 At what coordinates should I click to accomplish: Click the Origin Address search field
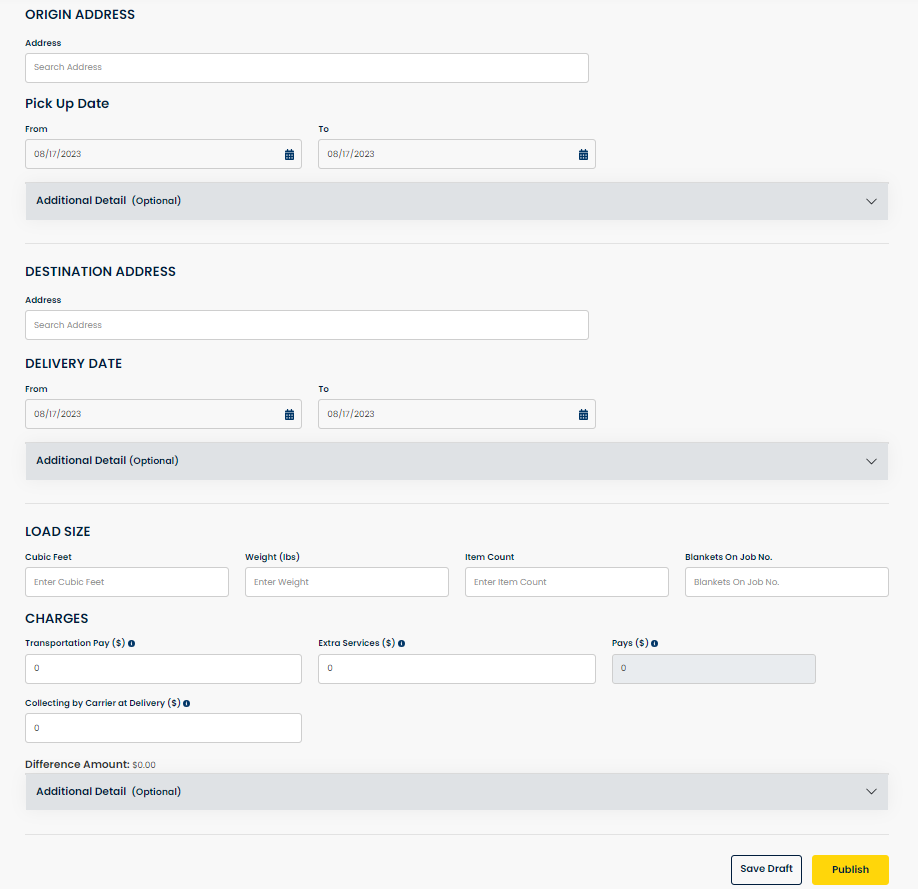pos(306,67)
